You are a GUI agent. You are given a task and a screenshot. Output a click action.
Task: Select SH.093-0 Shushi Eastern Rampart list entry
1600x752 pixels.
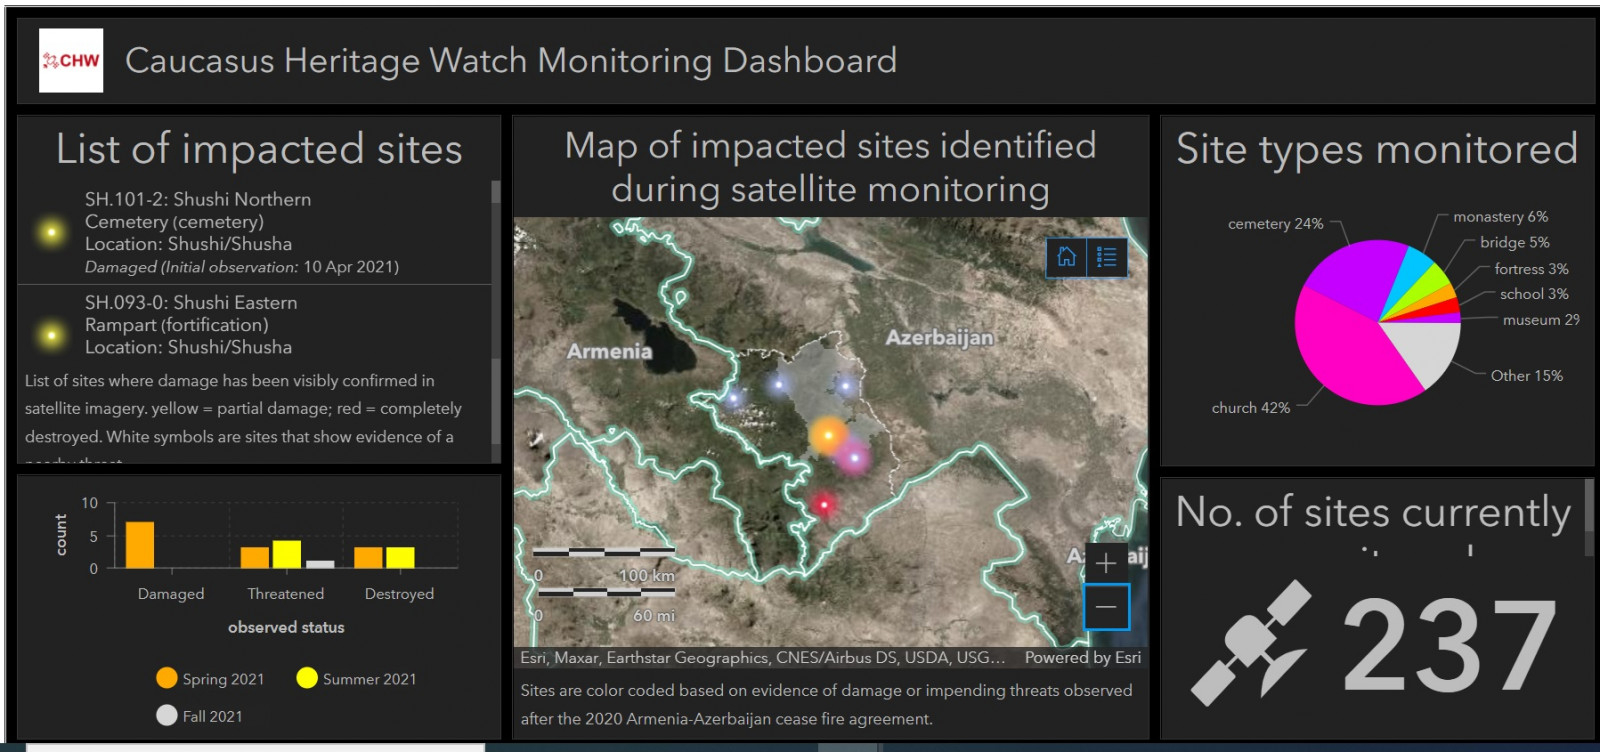(190, 324)
